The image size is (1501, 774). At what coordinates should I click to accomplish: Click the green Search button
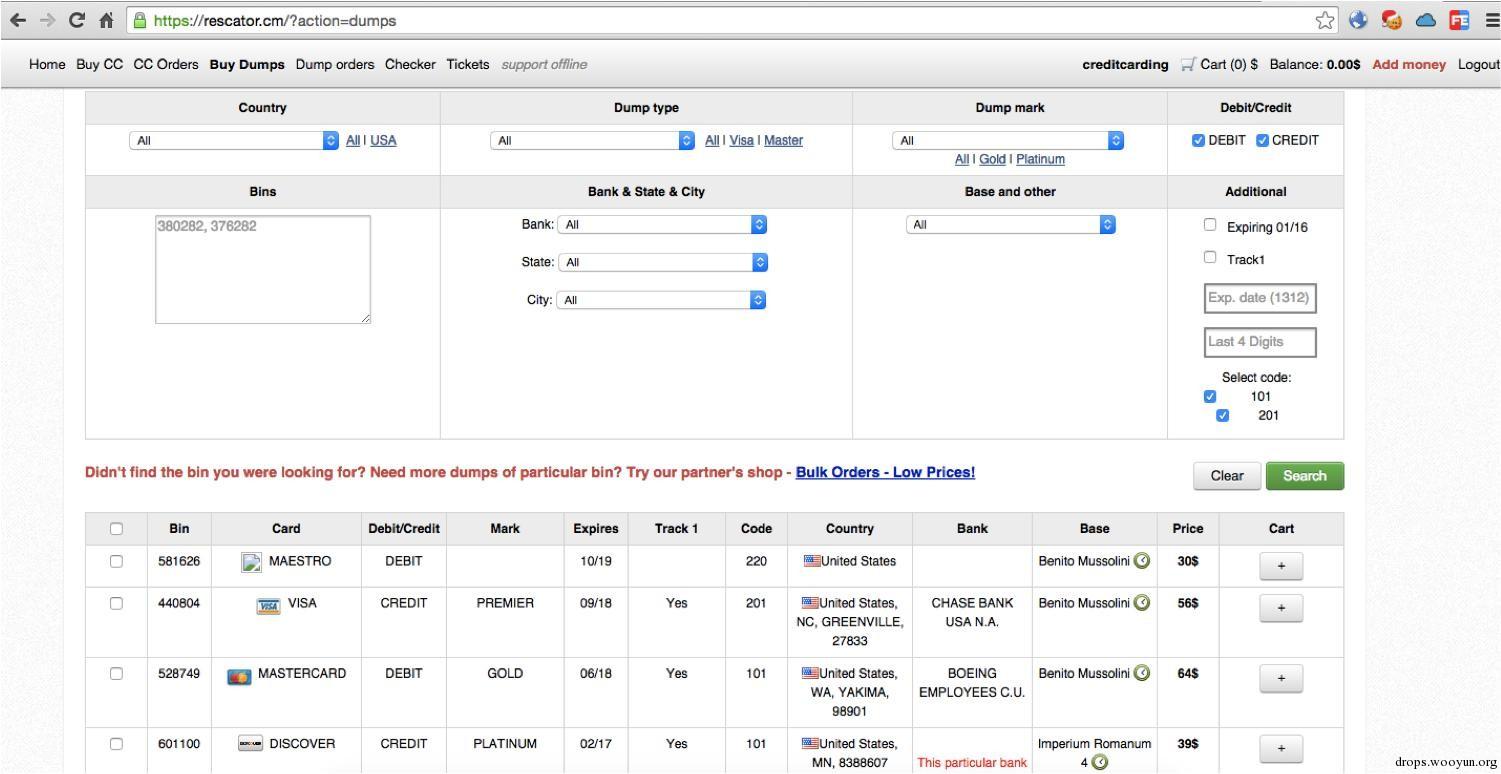tap(1305, 476)
